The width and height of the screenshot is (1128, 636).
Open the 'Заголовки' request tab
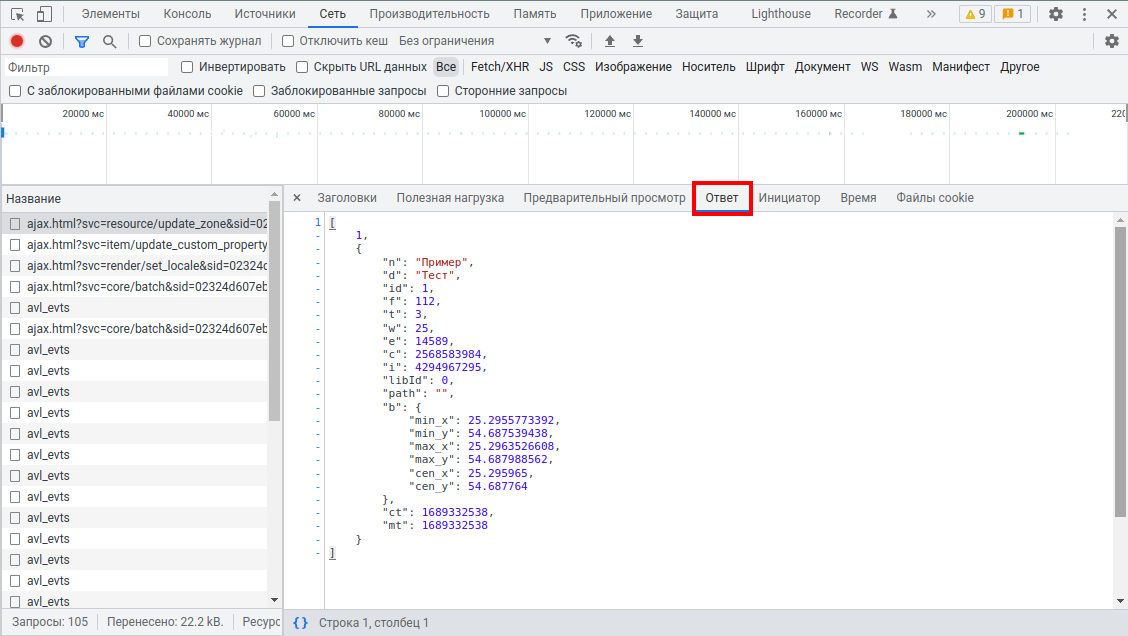[x=347, y=198]
